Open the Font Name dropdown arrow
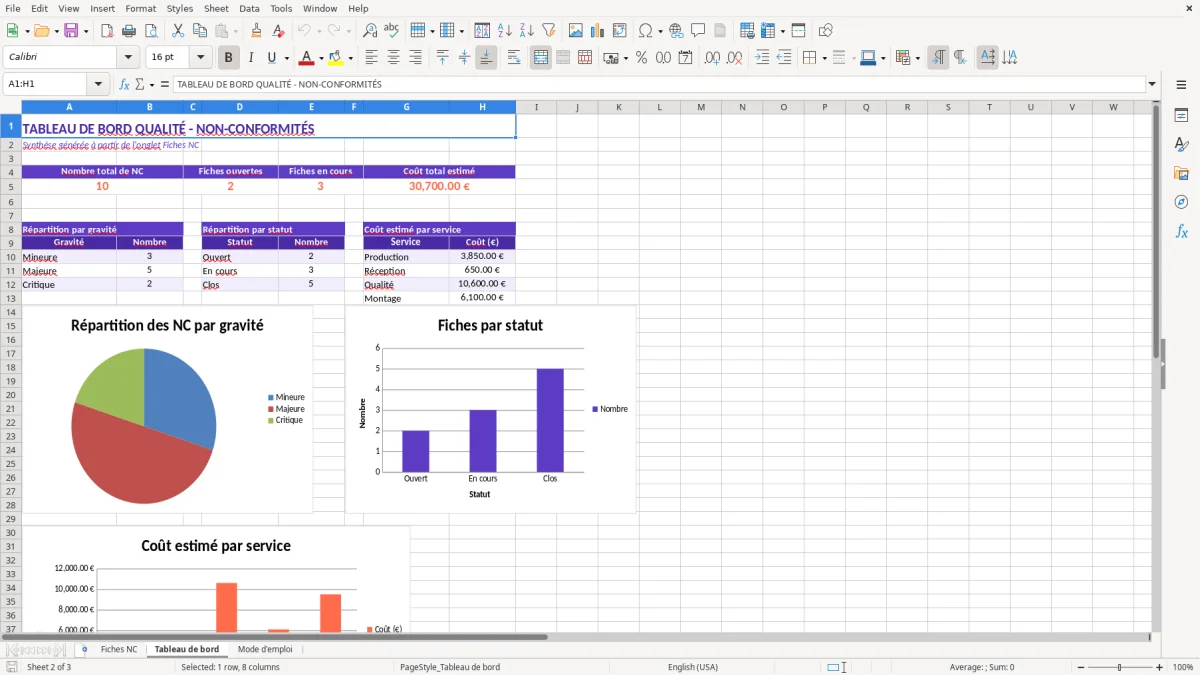 click(x=128, y=58)
